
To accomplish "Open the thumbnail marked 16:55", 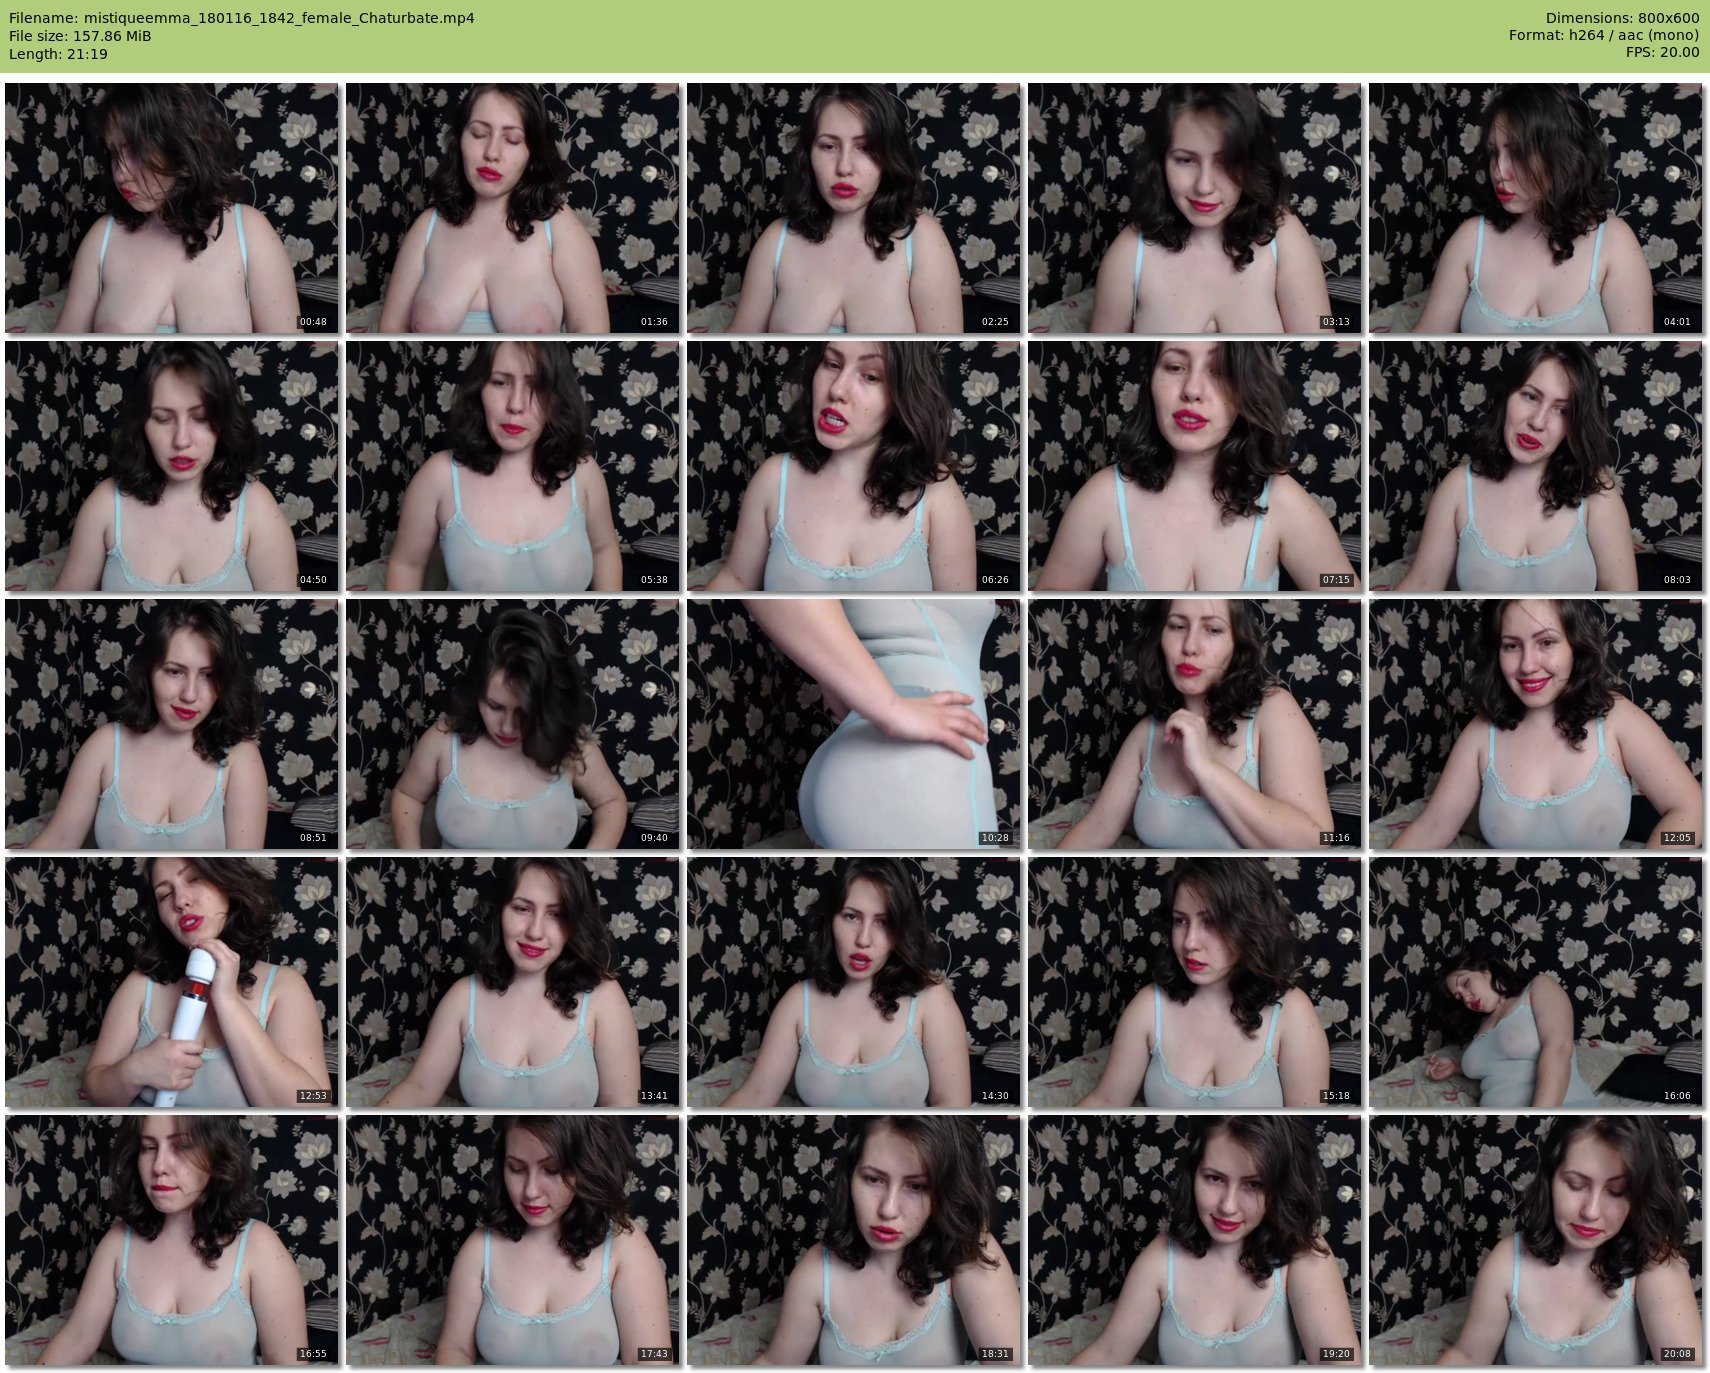I will click(172, 1240).
